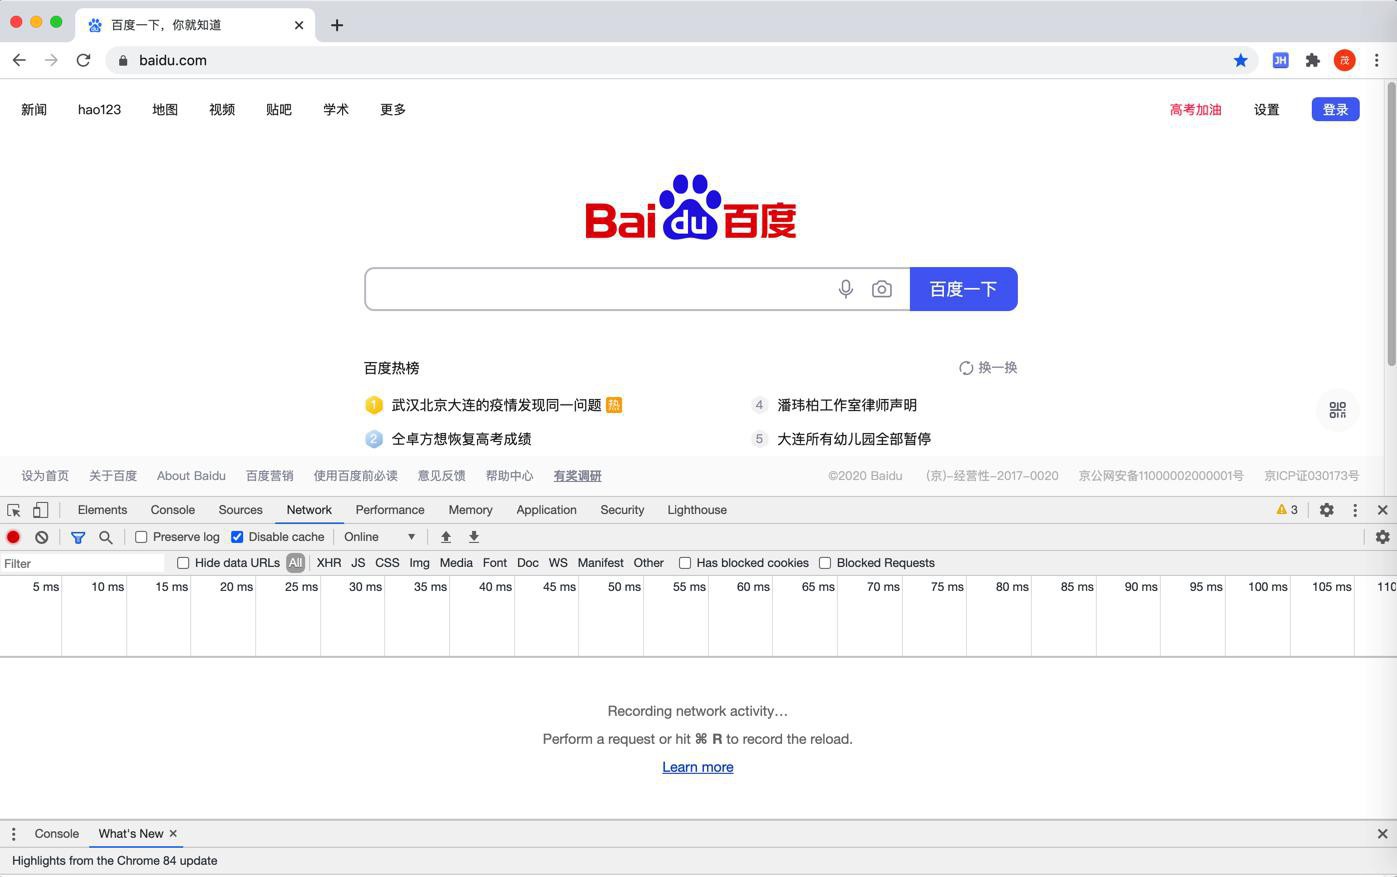
Task: Uncheck the Disable cache checkbox
Action: pos(237,537)
